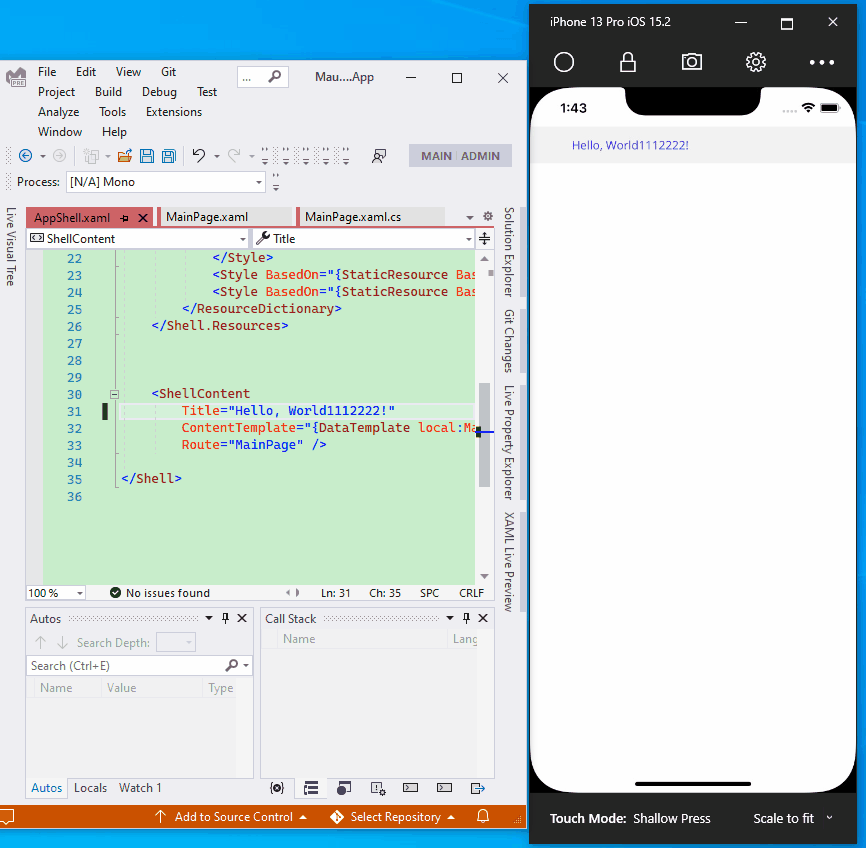The width and height of the screenshot is (866, 848).
Task: Click the notifications bell in status bar
Action: [483, 816]
